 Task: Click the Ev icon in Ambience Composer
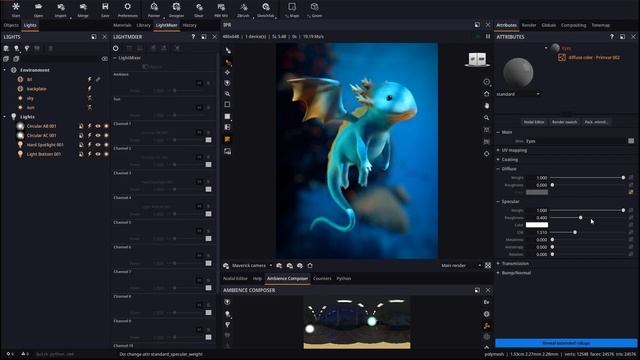(x=487, y=302)
